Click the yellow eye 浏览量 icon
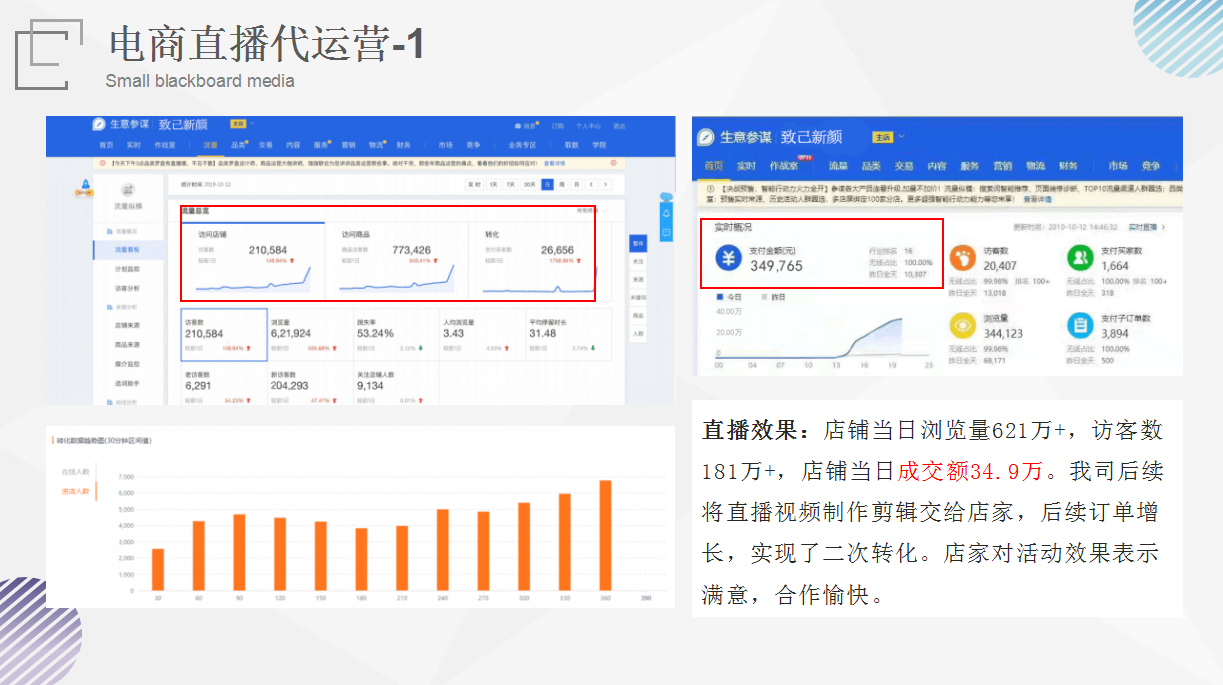Screen dimensions: 1223x685 [963, 325]
